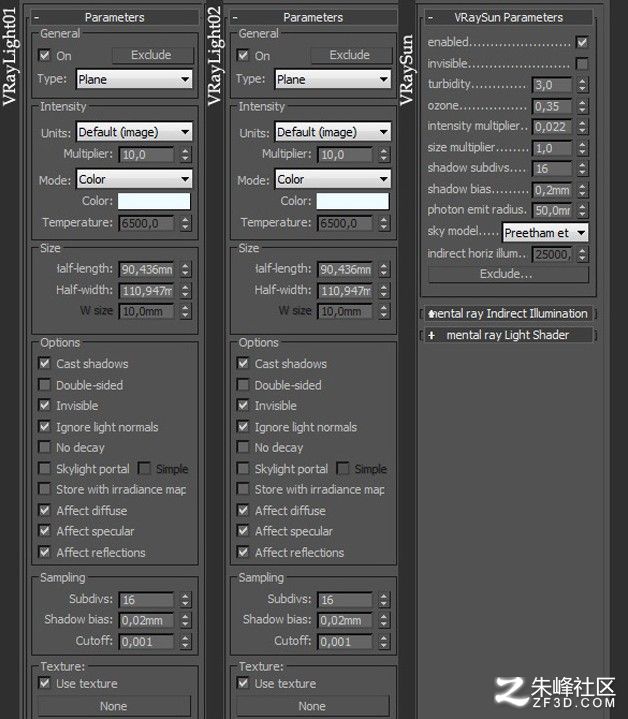Toggle Cast shadows in VRayLight01
Screen dimensions: 628x719
pyautogui.click(x=44, y=364)
